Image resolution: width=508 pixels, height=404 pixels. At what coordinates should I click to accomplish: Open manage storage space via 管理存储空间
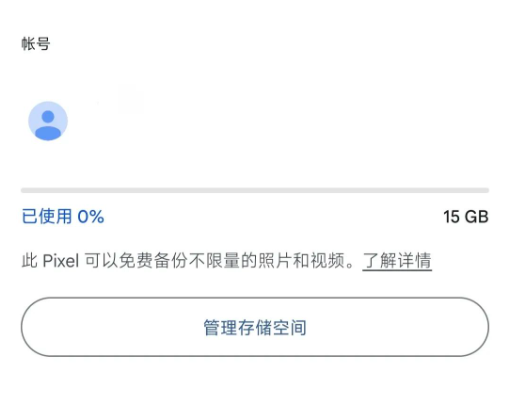(255, 327)
